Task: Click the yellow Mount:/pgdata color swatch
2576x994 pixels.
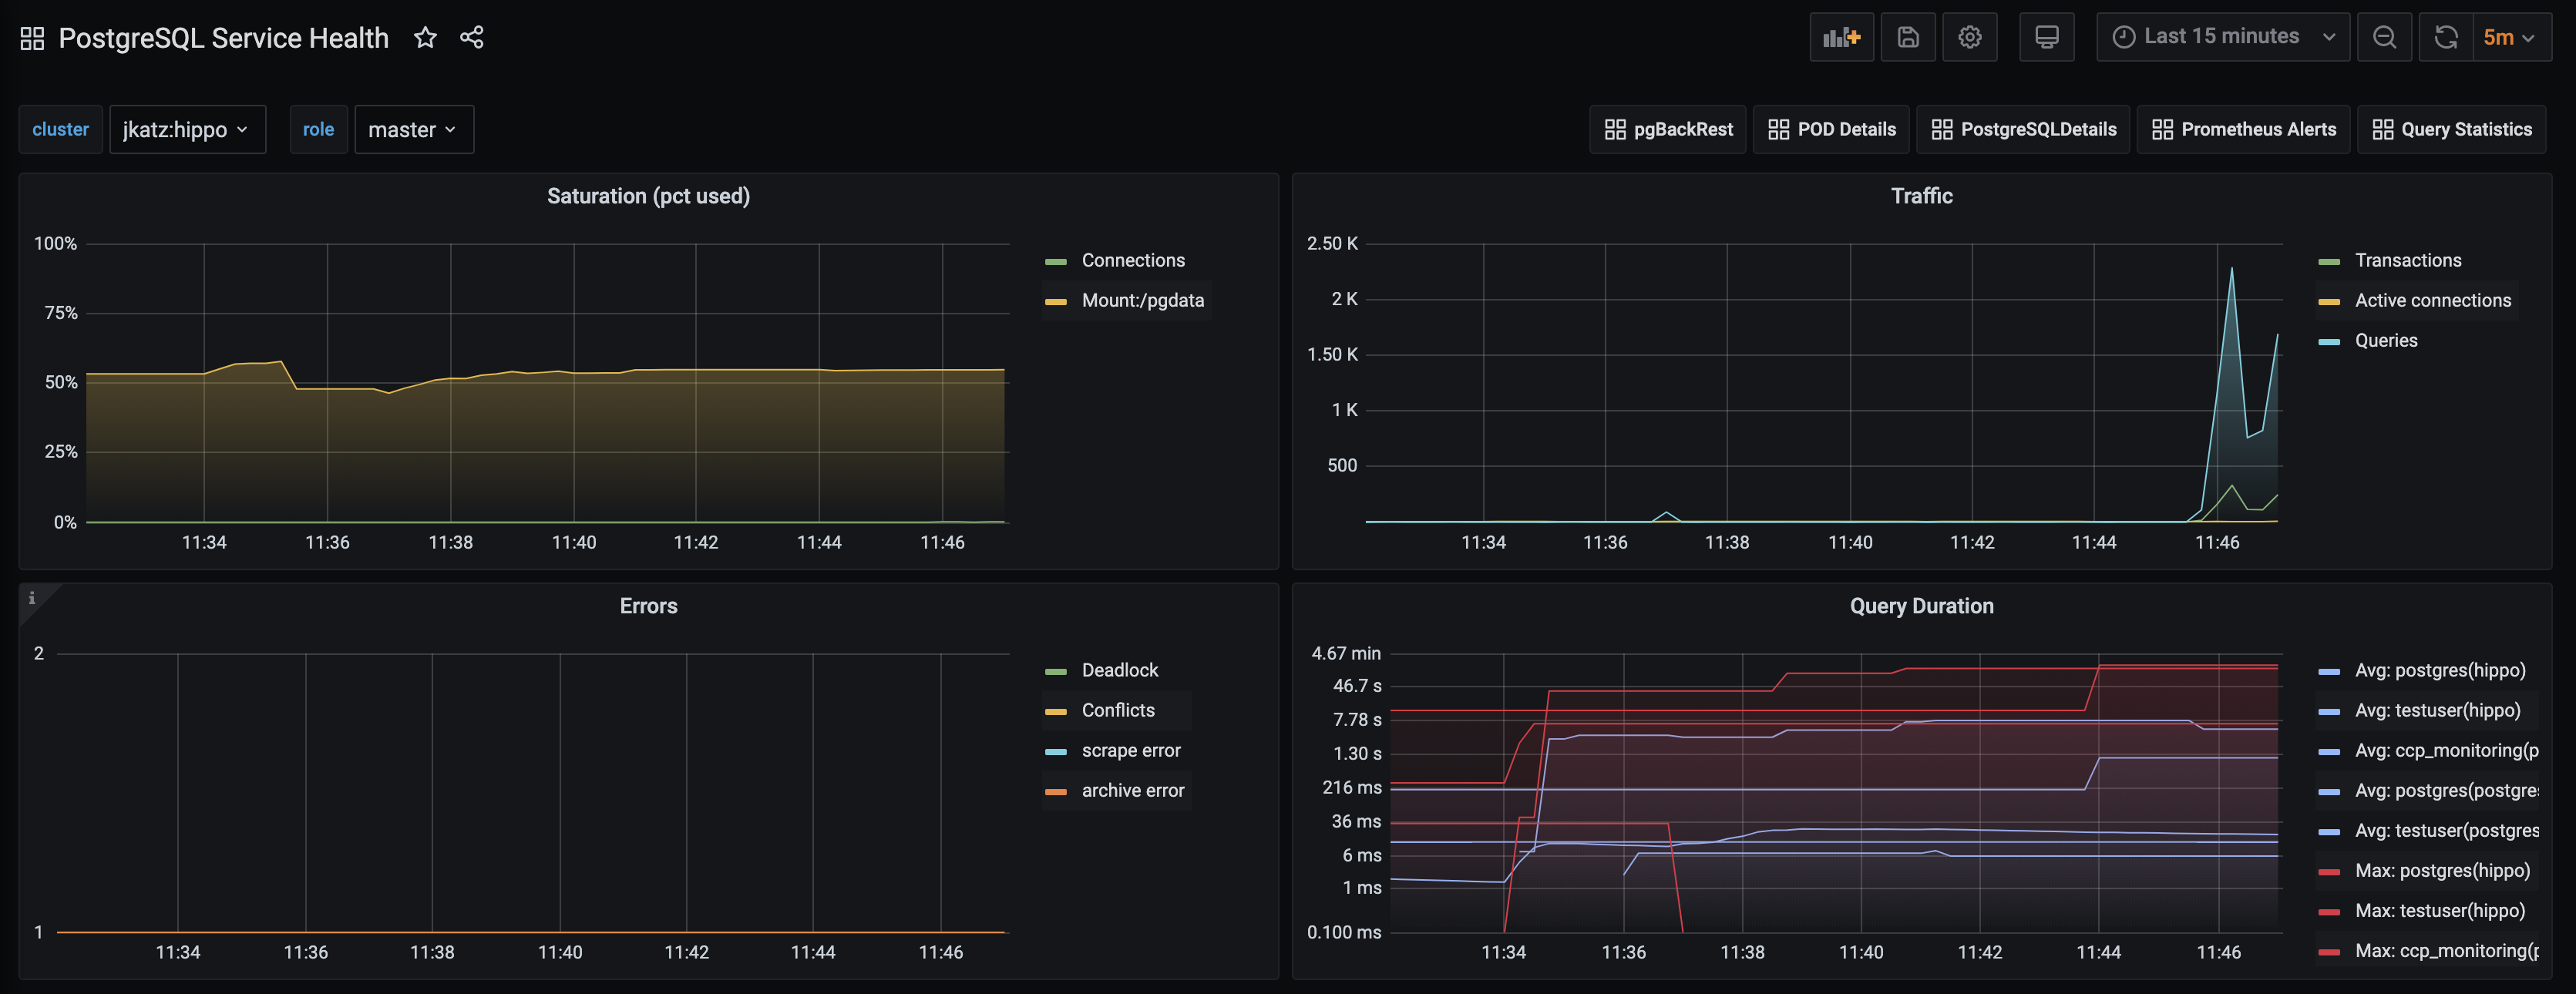Action: (x=1055, y=301)
